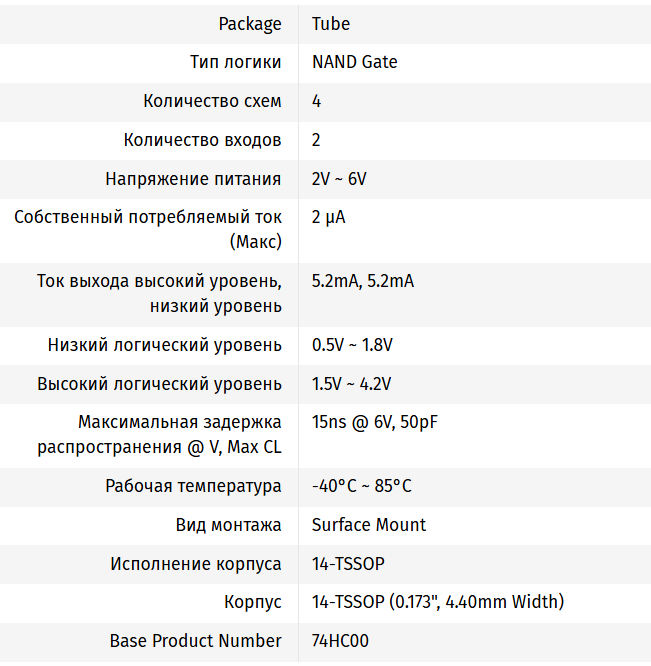Screen dimensions: 651x666
Task: Click the "Количество схем" label
Action: click(212, 101)
